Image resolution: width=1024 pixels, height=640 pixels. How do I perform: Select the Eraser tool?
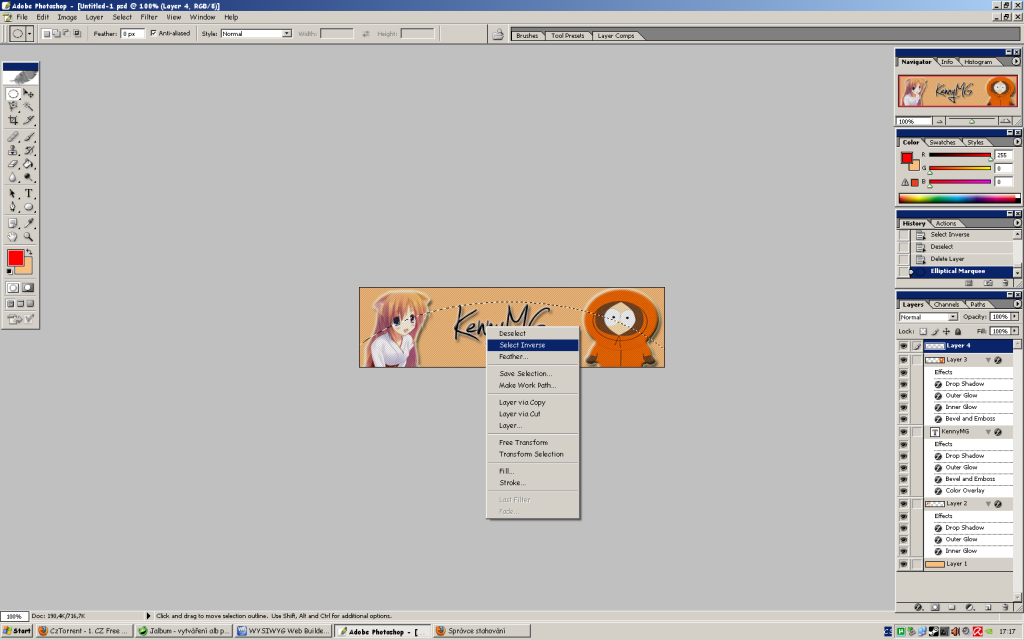pyautogui.click(x=12, y=164)
